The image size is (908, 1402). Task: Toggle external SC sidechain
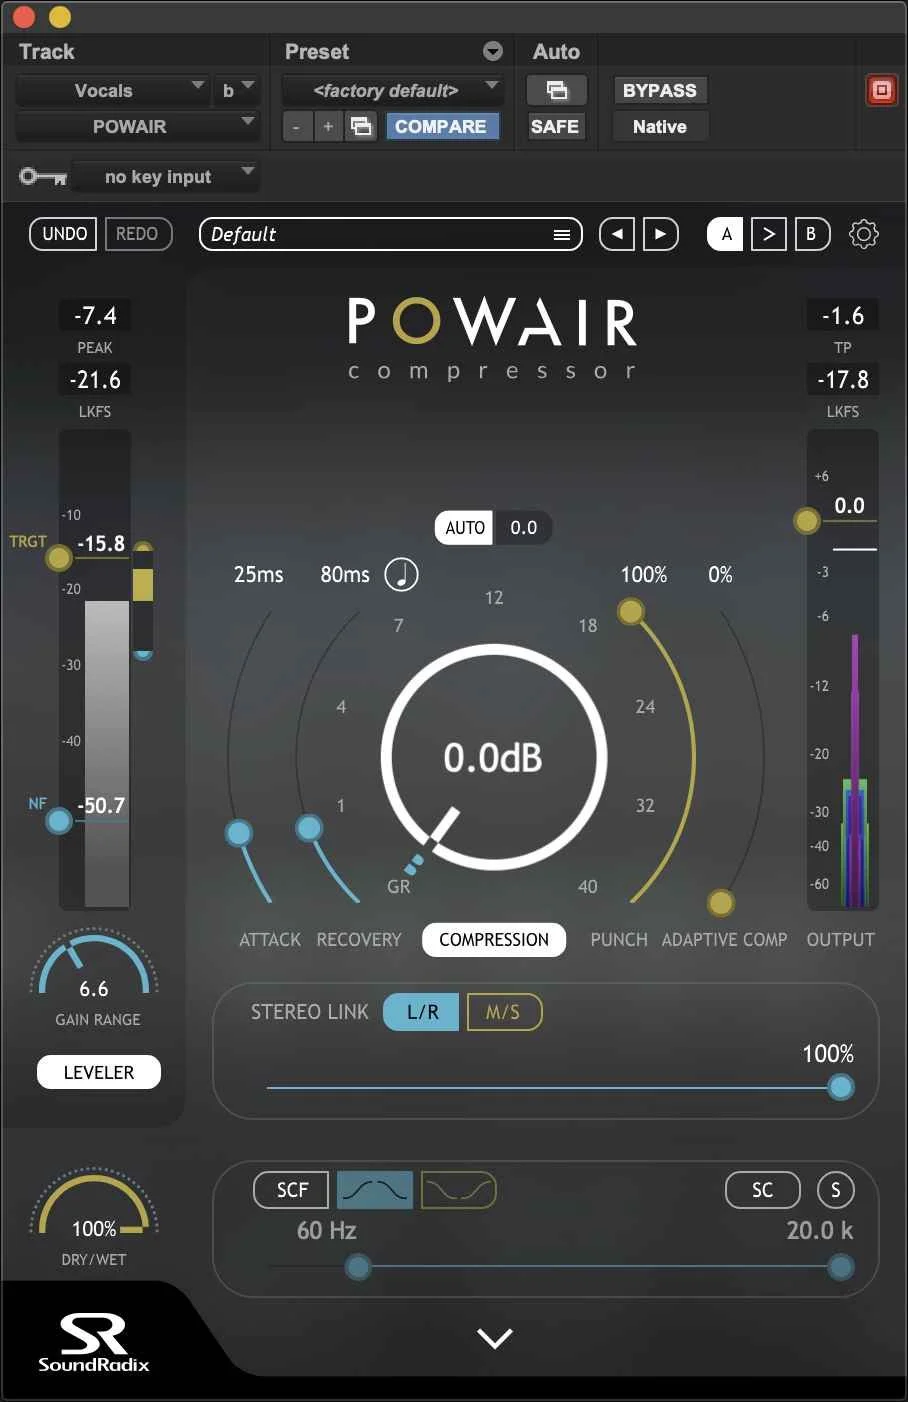(x=763, y=1190)
